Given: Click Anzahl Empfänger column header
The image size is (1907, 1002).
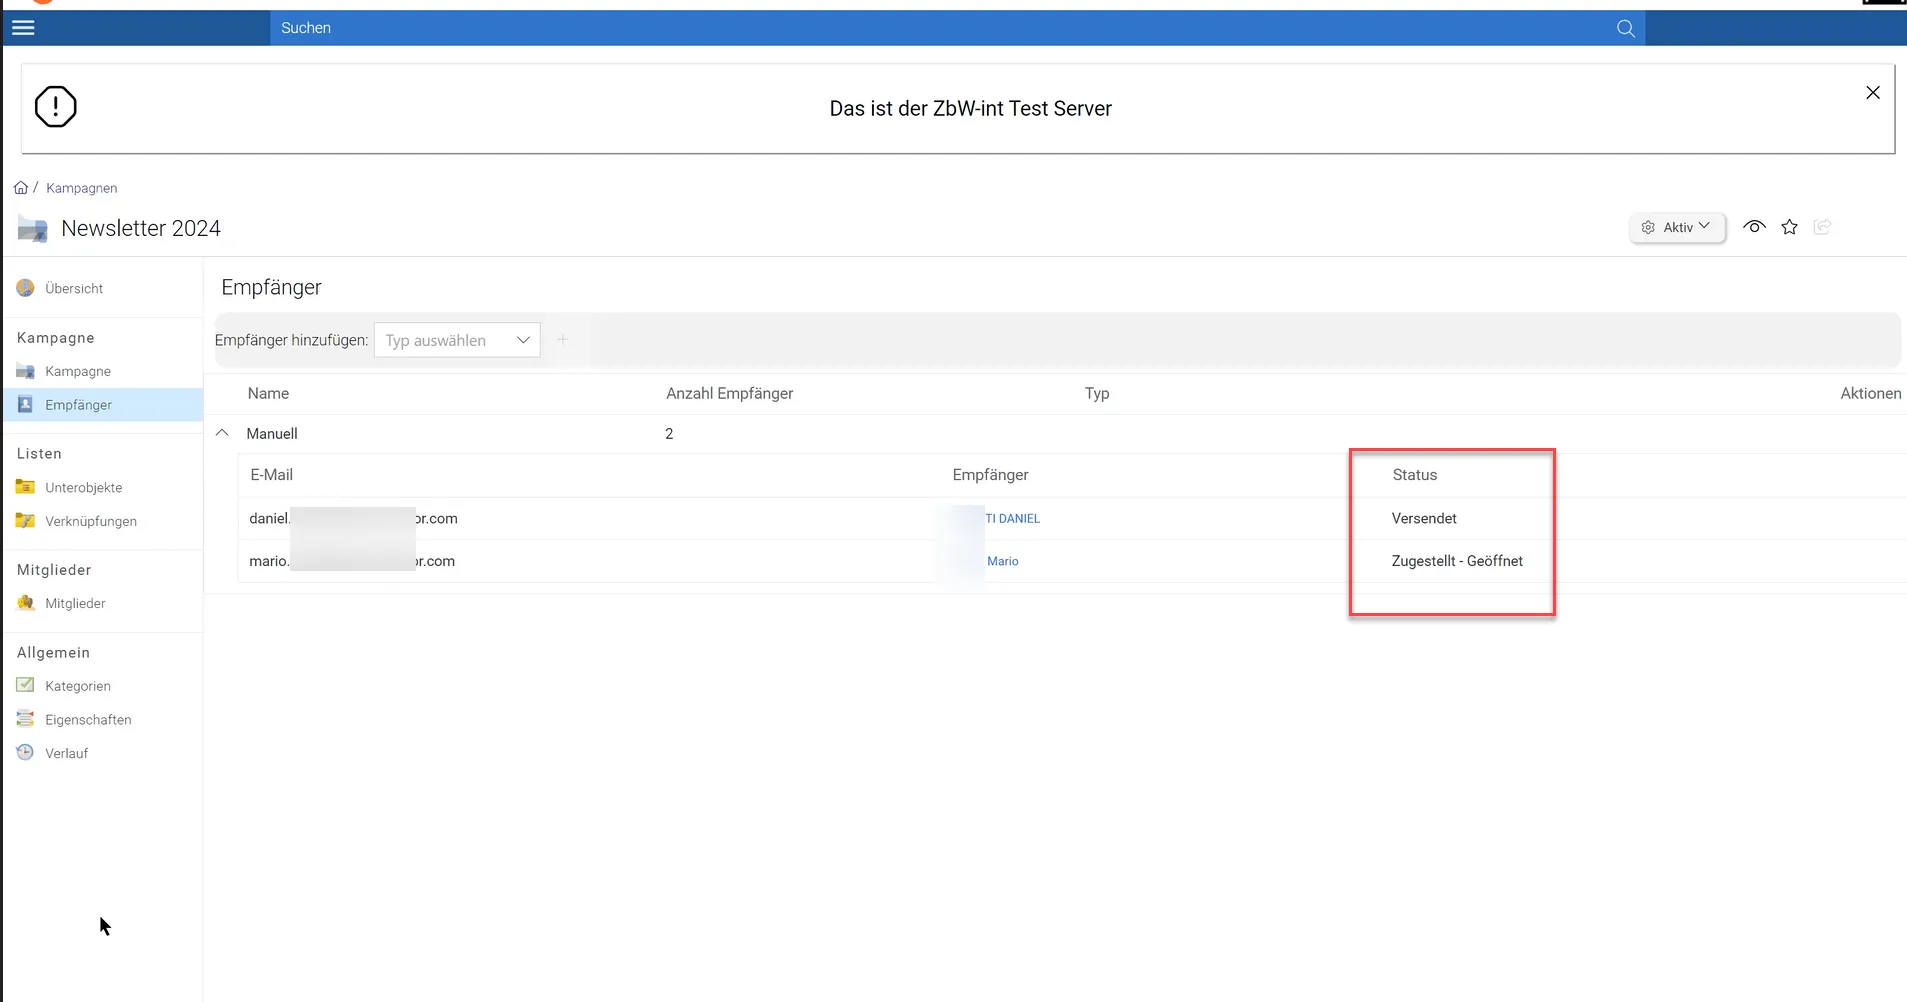Looking at the screenshot, I should [730, 394].
